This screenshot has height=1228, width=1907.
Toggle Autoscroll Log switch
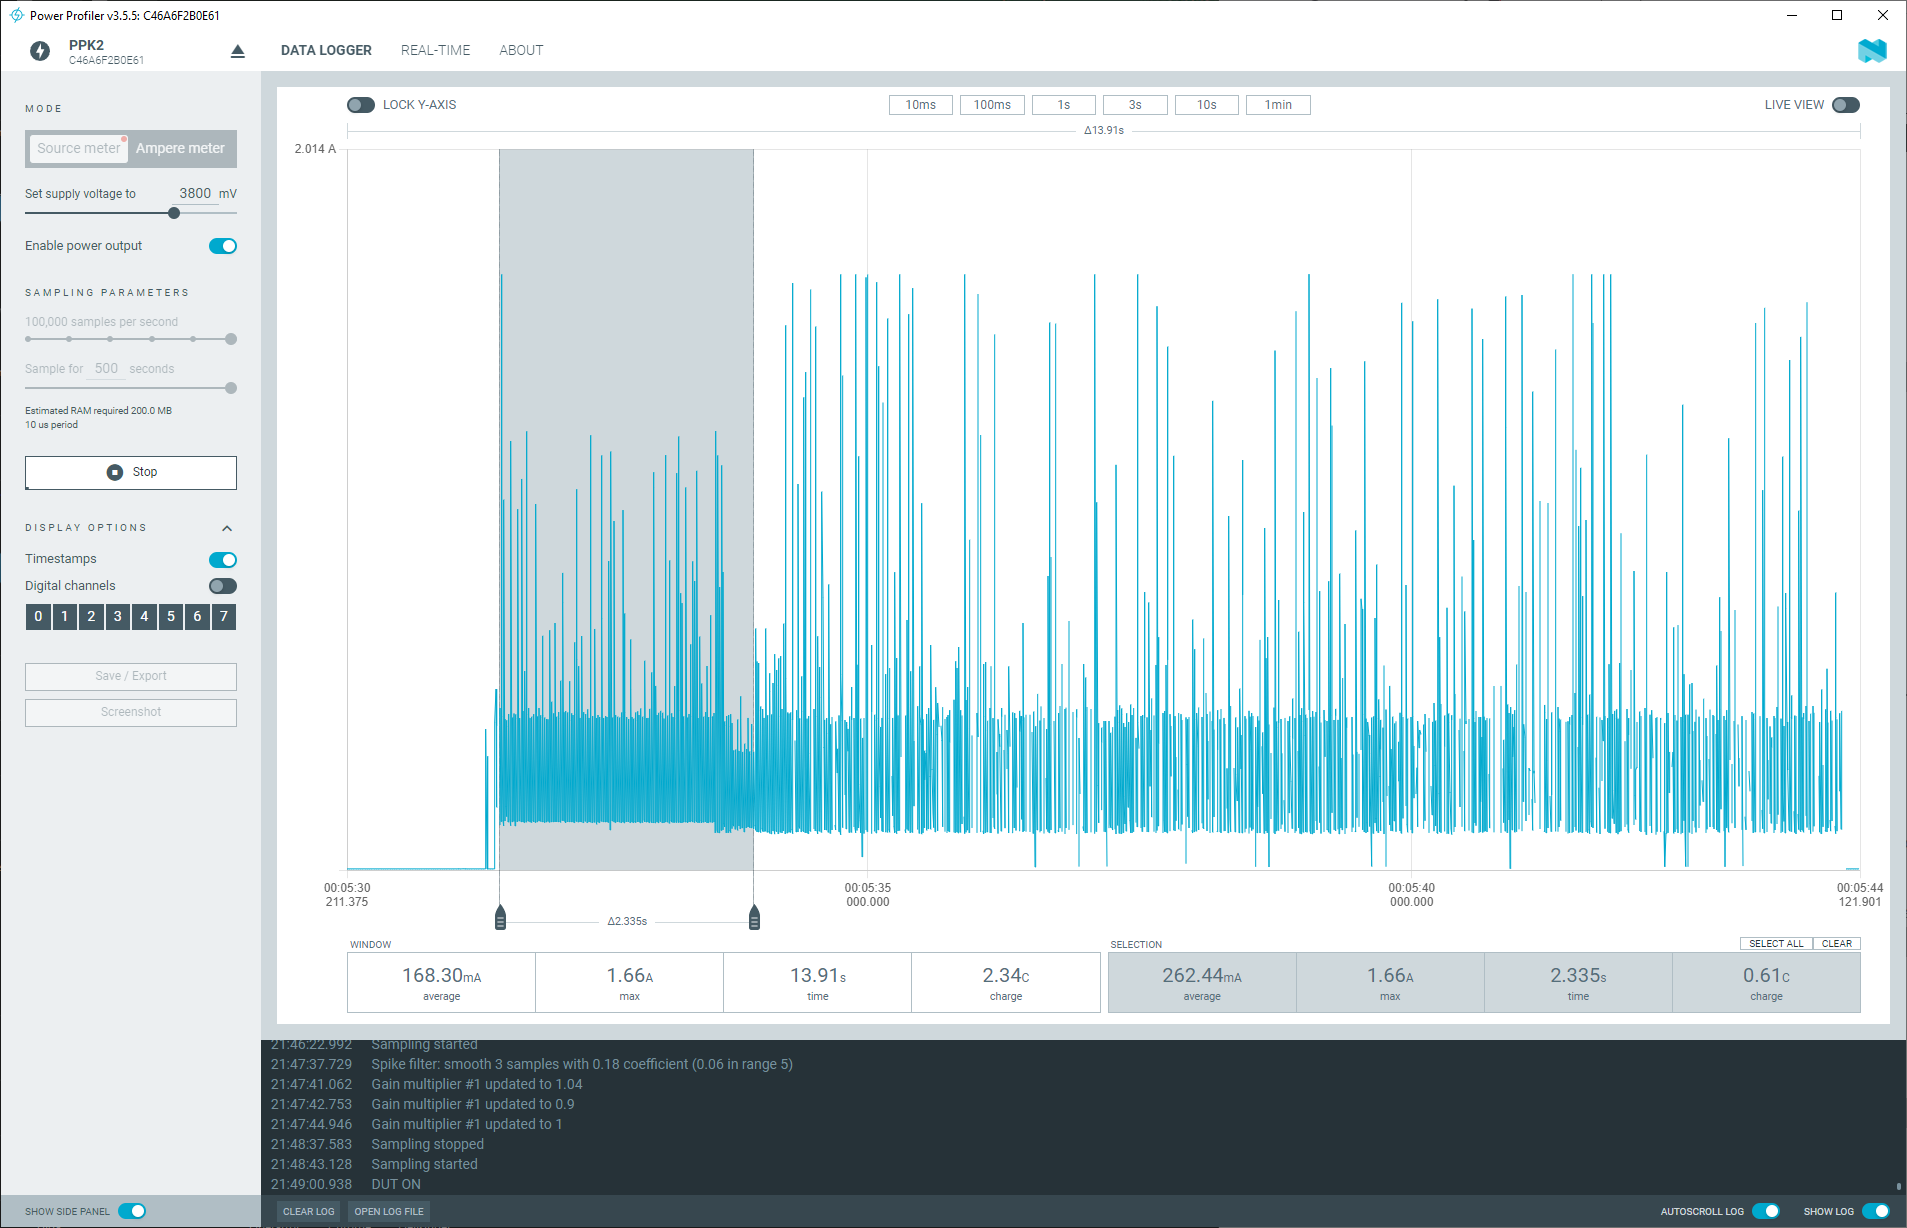point(1766,1211)
